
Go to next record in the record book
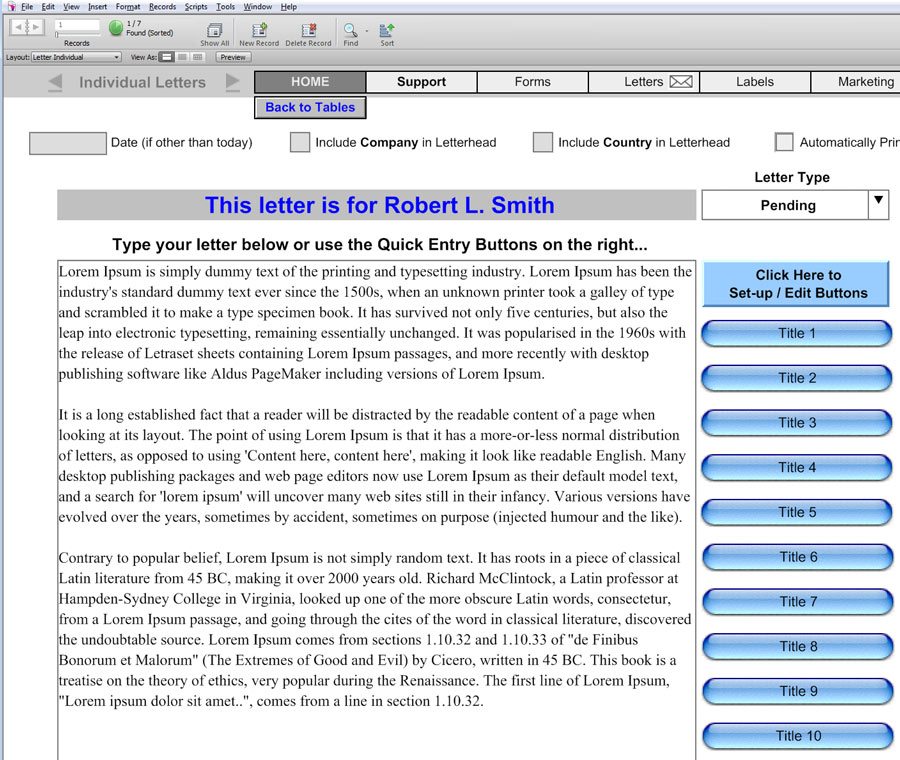tap(34, 27)
